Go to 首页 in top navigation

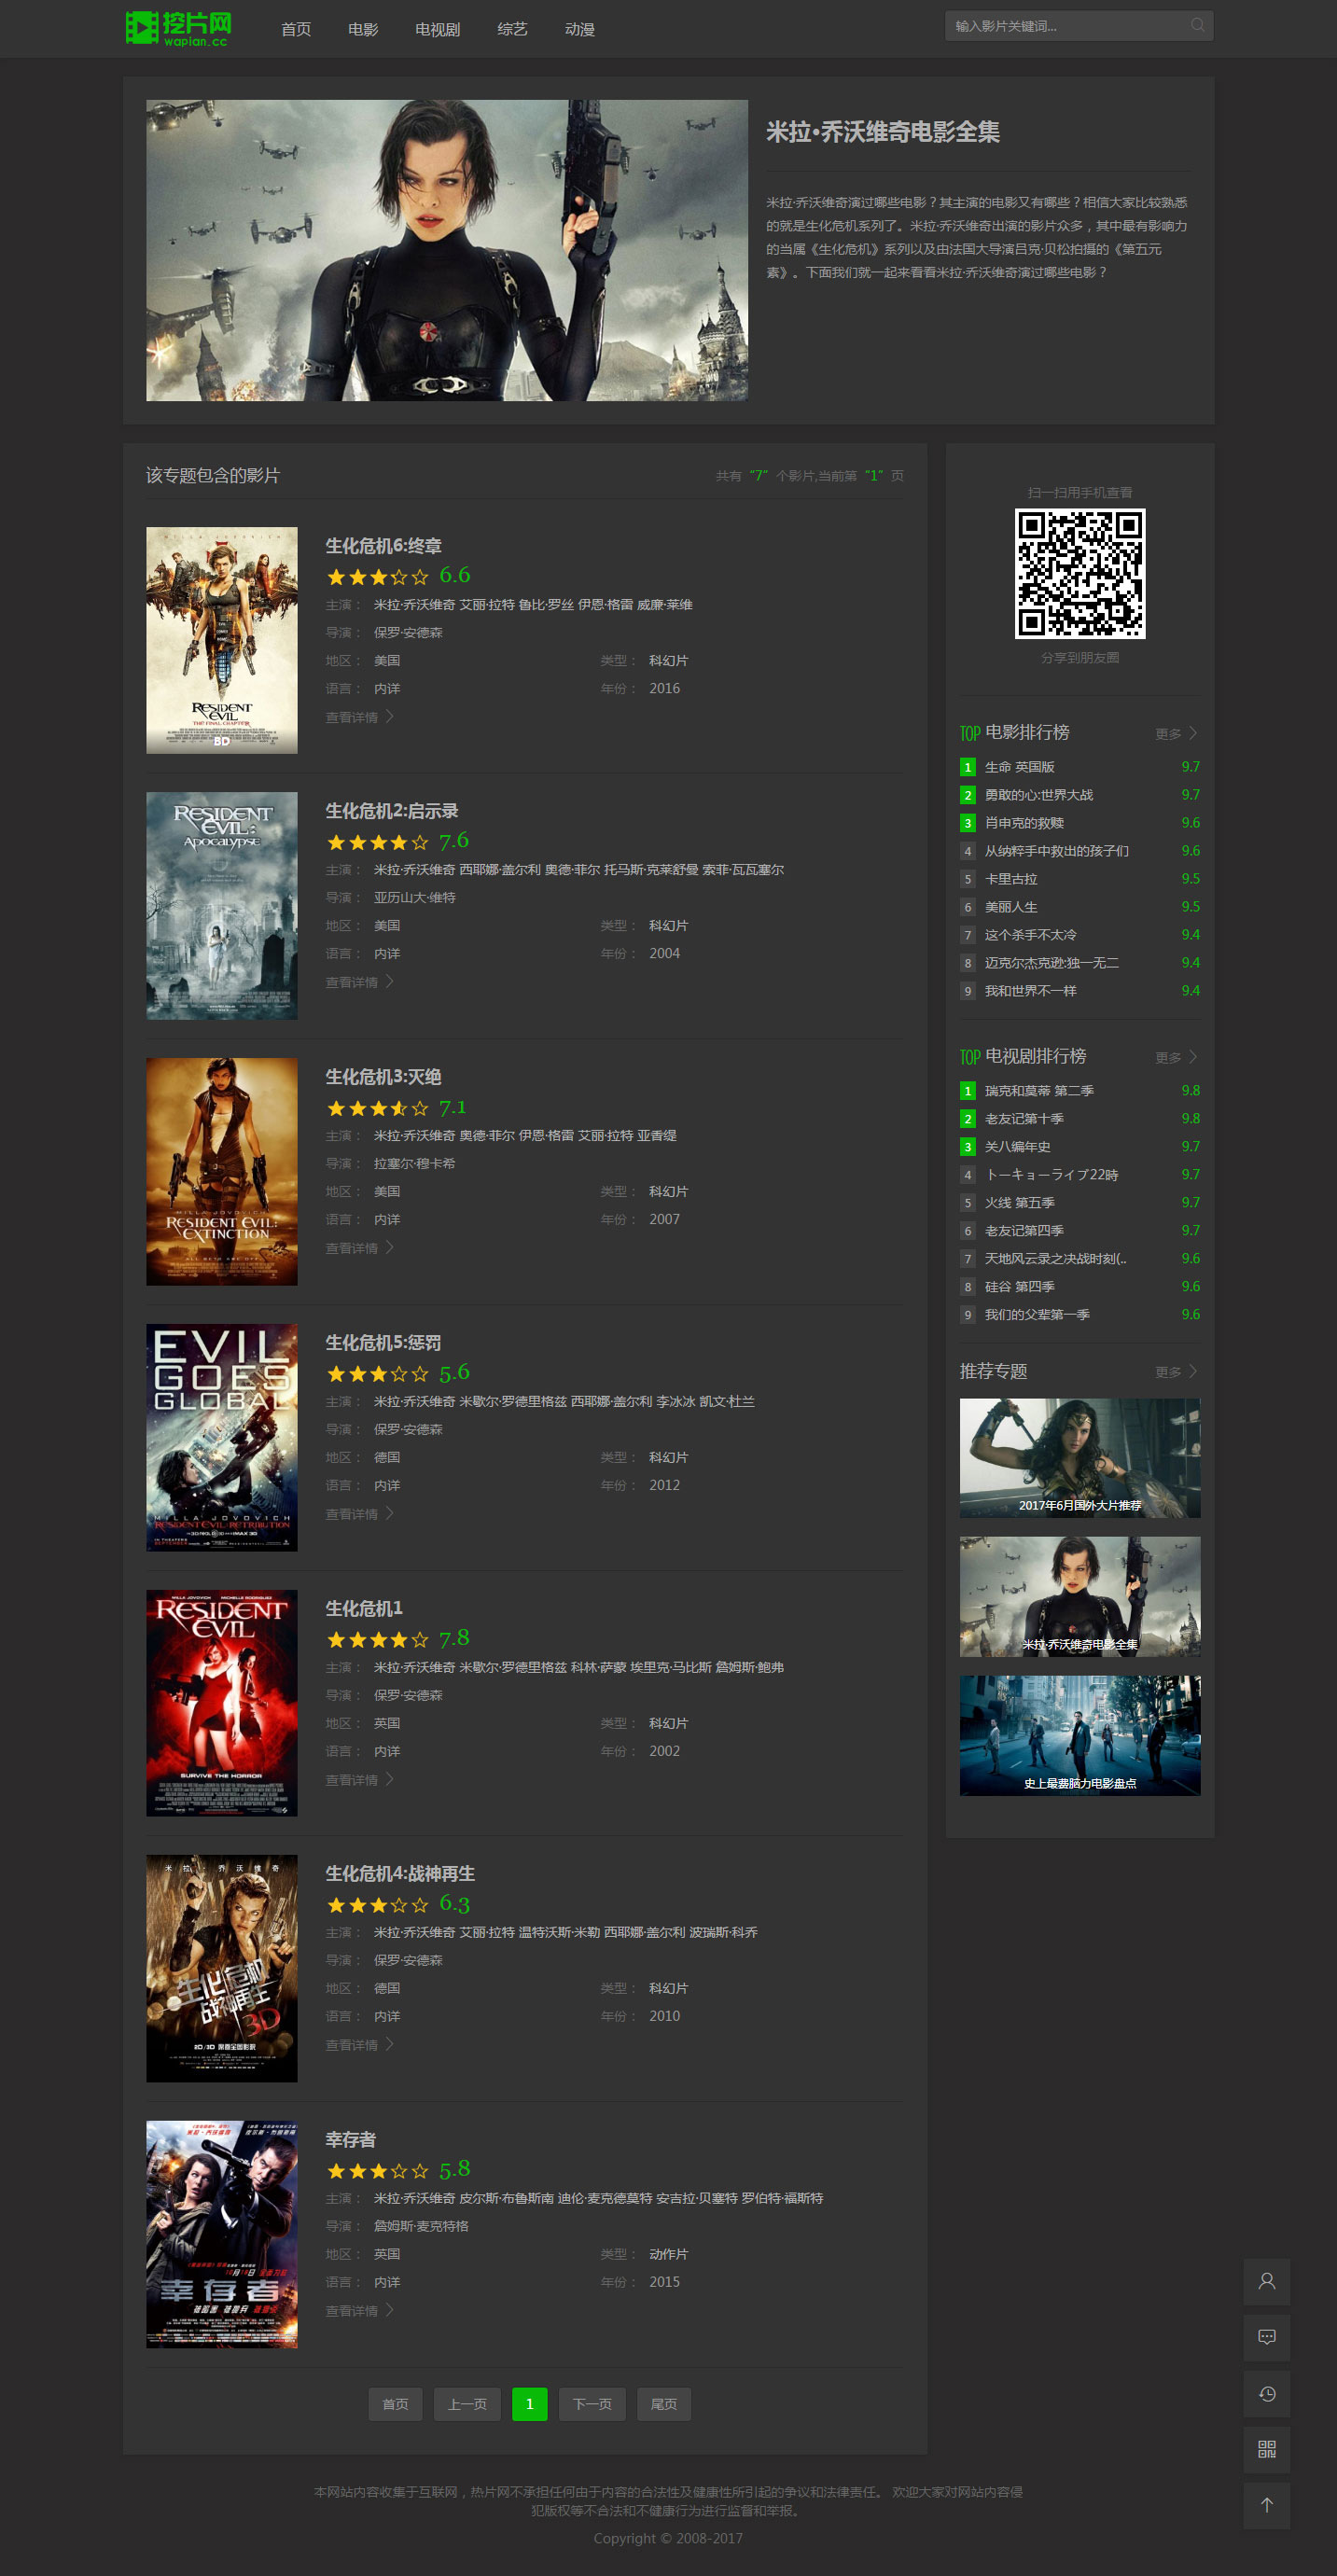point(296,29)
